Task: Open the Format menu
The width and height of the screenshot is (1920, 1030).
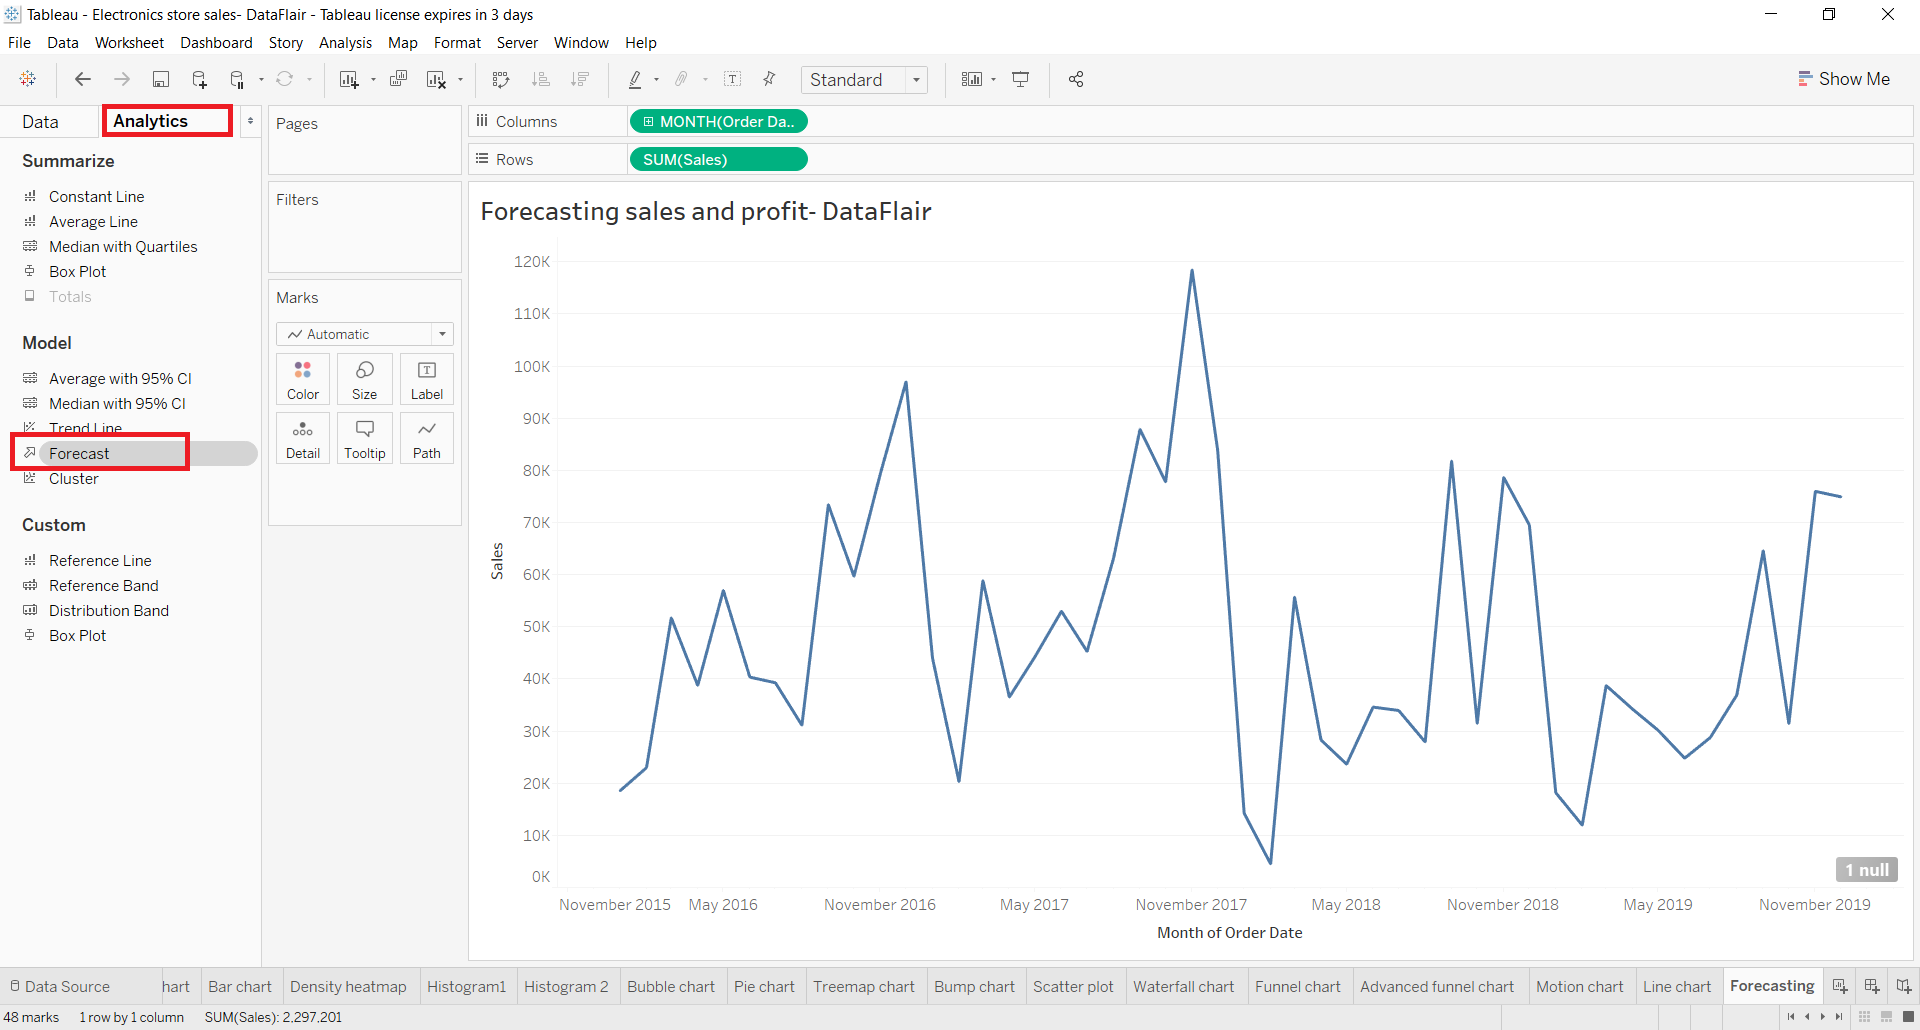Action: (457, 43)
